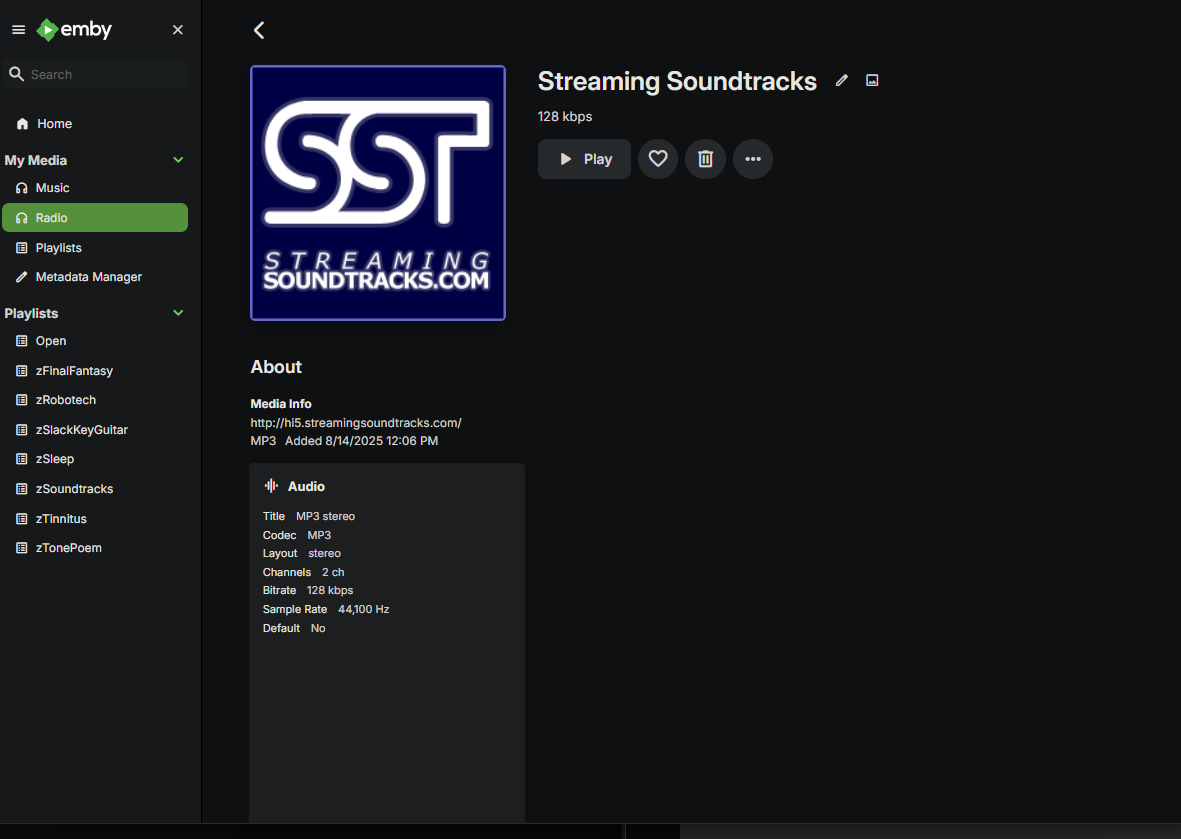This screenshot has height=839, width=1181.
Task: Click the Audio waveform icon
Action: 271,487
